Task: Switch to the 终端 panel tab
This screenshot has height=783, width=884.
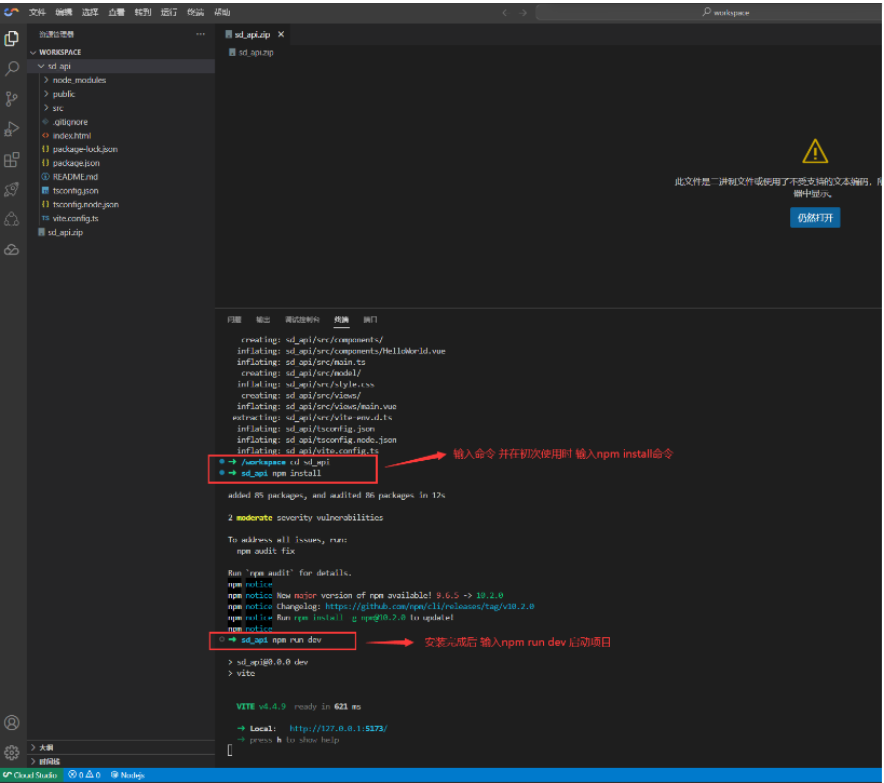Action: (341, 320)
